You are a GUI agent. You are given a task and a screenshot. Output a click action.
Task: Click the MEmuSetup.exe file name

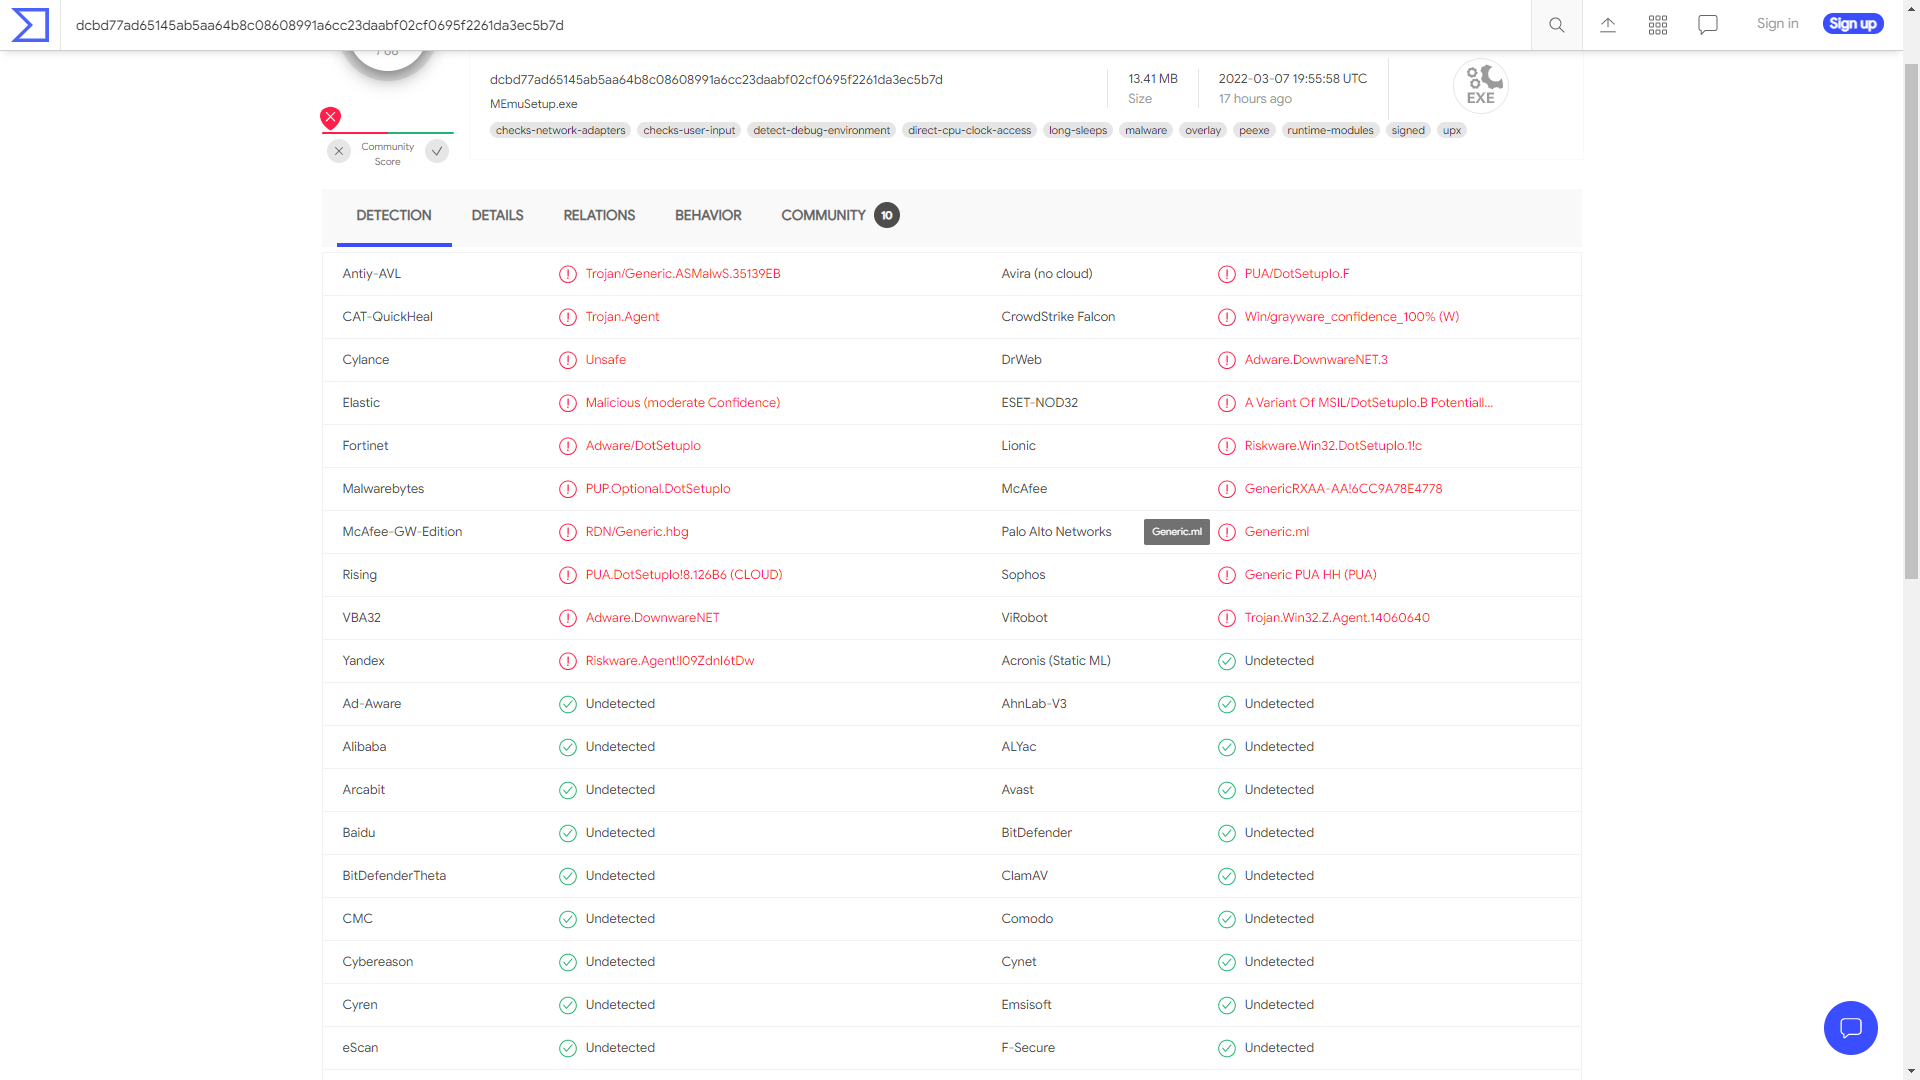[533, 104]
